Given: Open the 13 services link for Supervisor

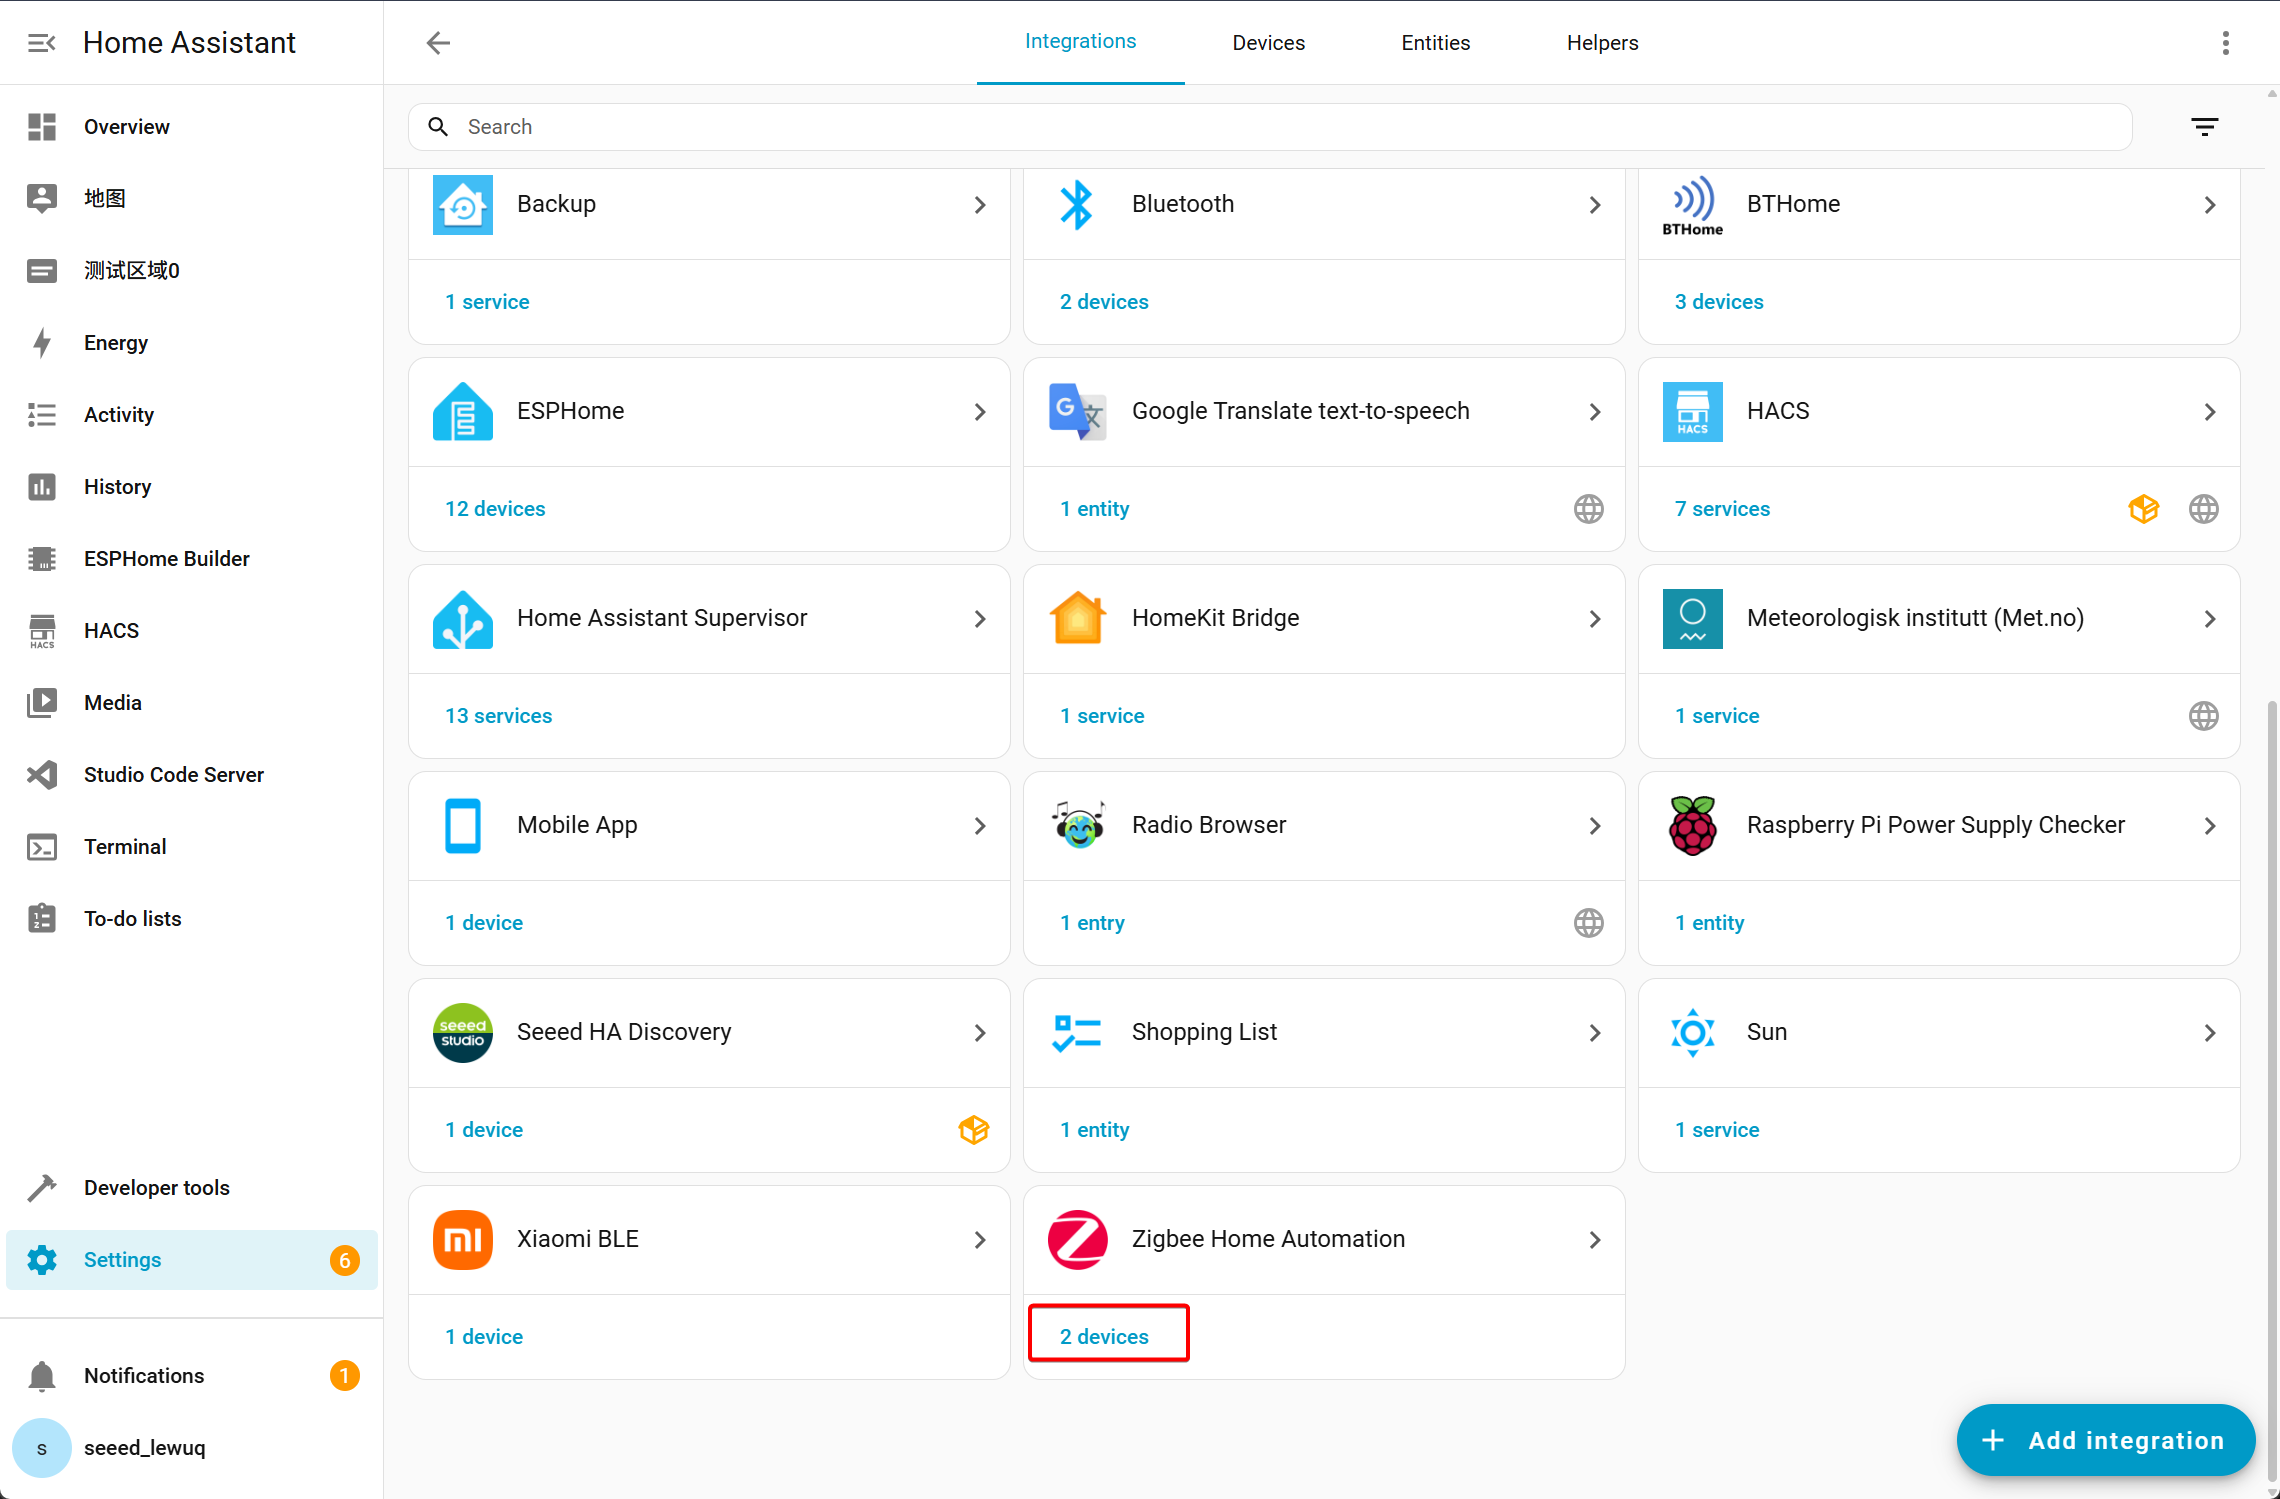Looking at the screenshot, I should tap(498, 716).
